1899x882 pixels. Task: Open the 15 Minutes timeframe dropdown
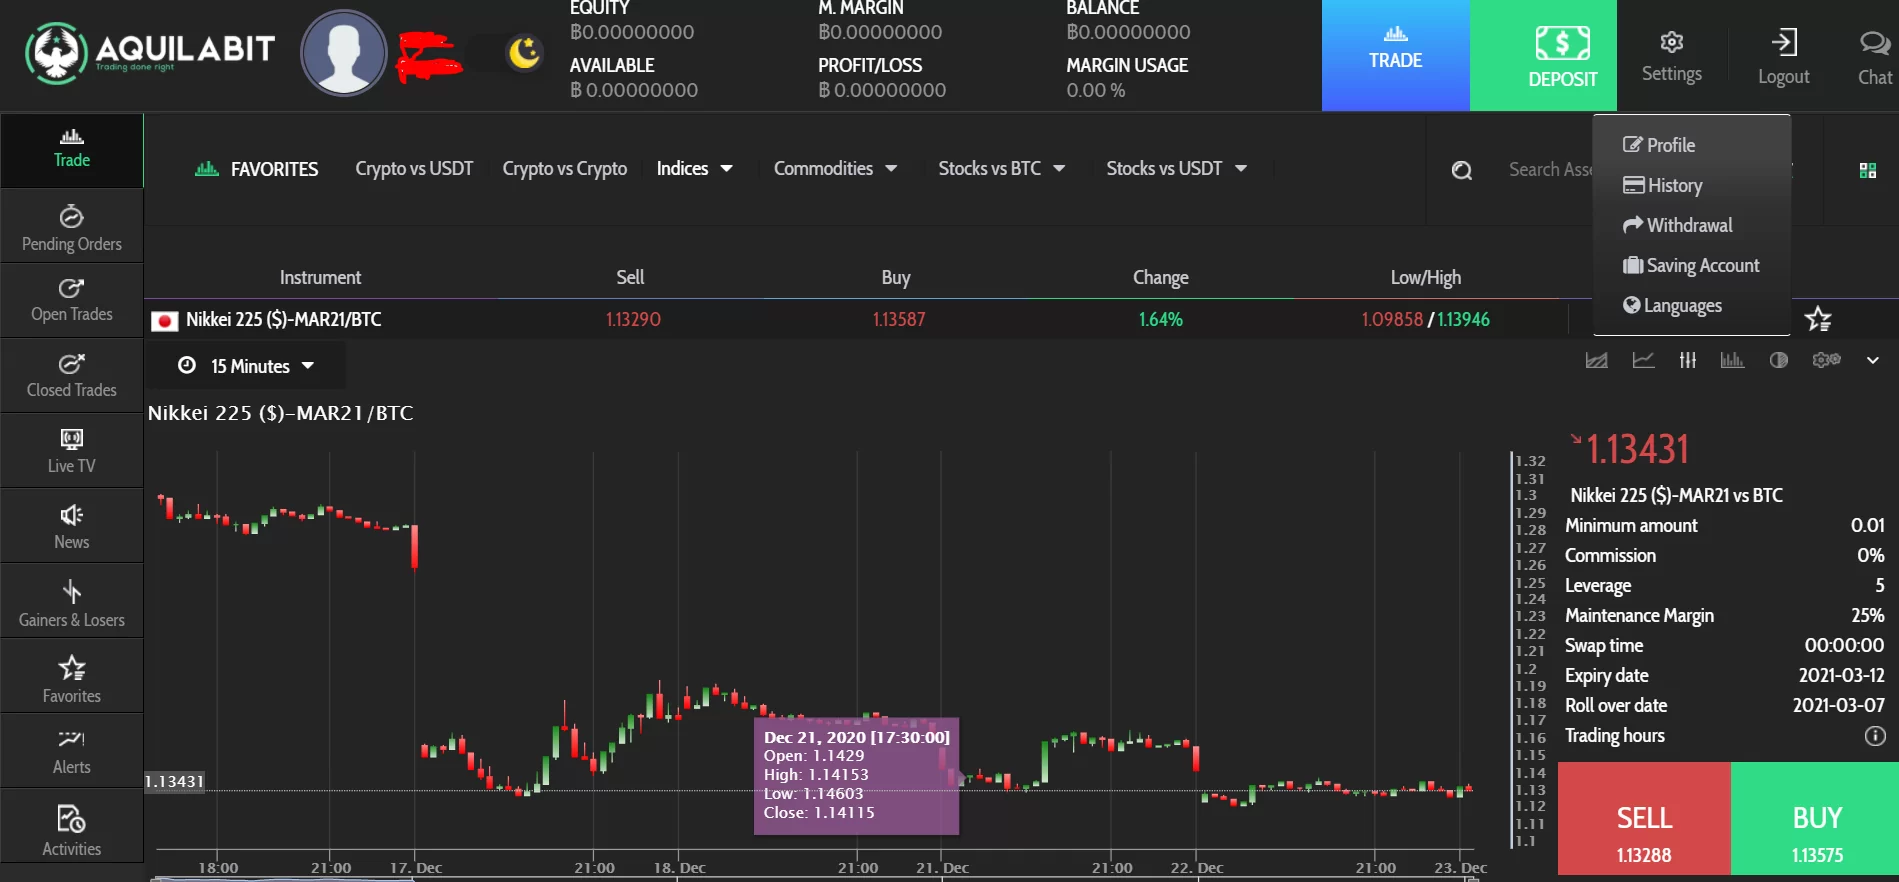coord(246,366)
